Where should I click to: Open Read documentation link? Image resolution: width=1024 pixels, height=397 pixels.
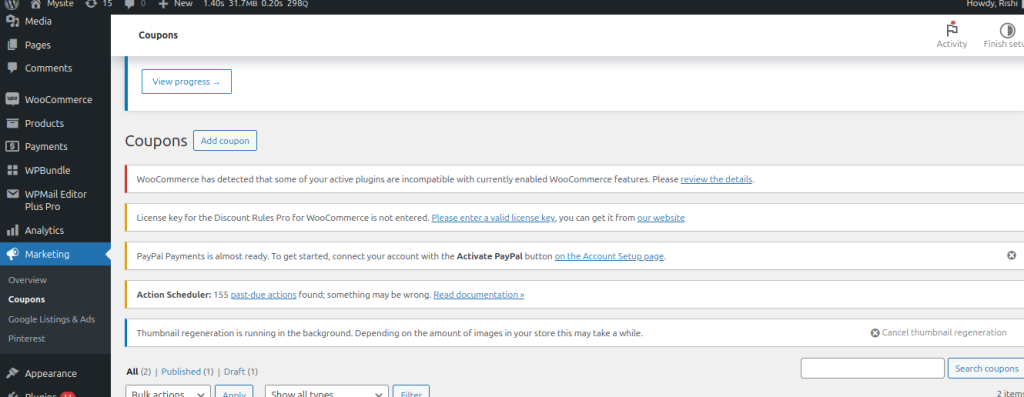tap(479, 294)
